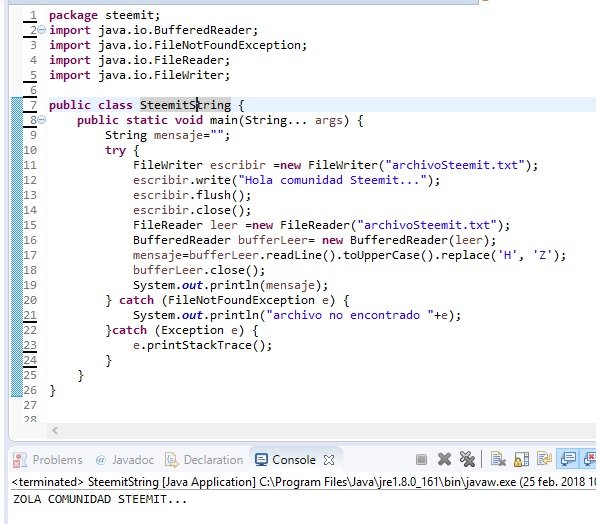Click the console output ZOLA COMUNIDAD STEEMIT...
This screenshot has width=600, height=524.
coord(100,500)
